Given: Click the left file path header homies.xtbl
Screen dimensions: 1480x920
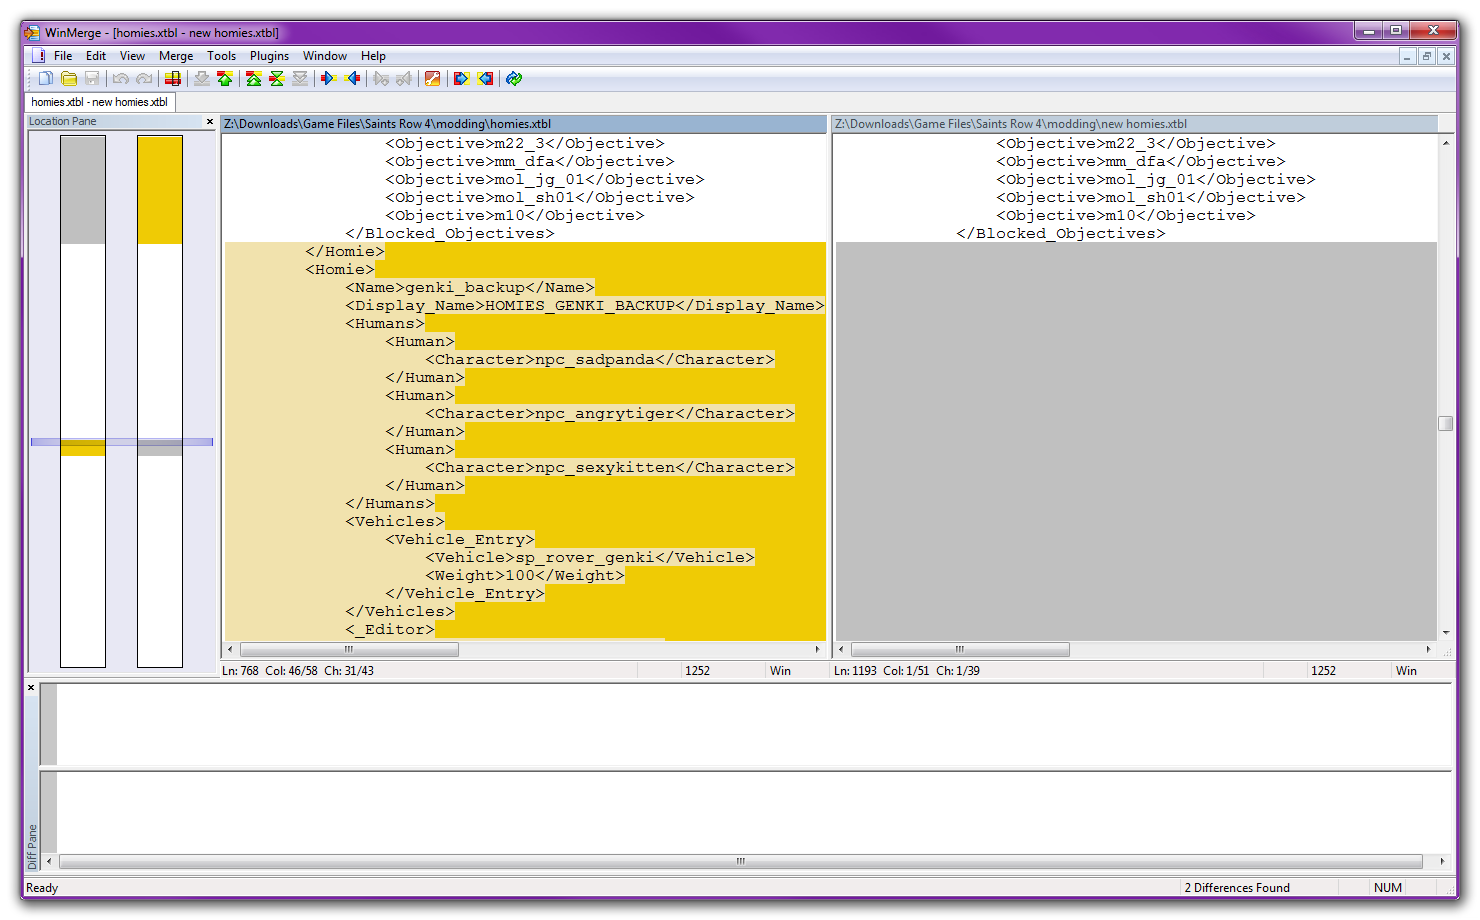Looking at the screenshot, I should point(524,124).
